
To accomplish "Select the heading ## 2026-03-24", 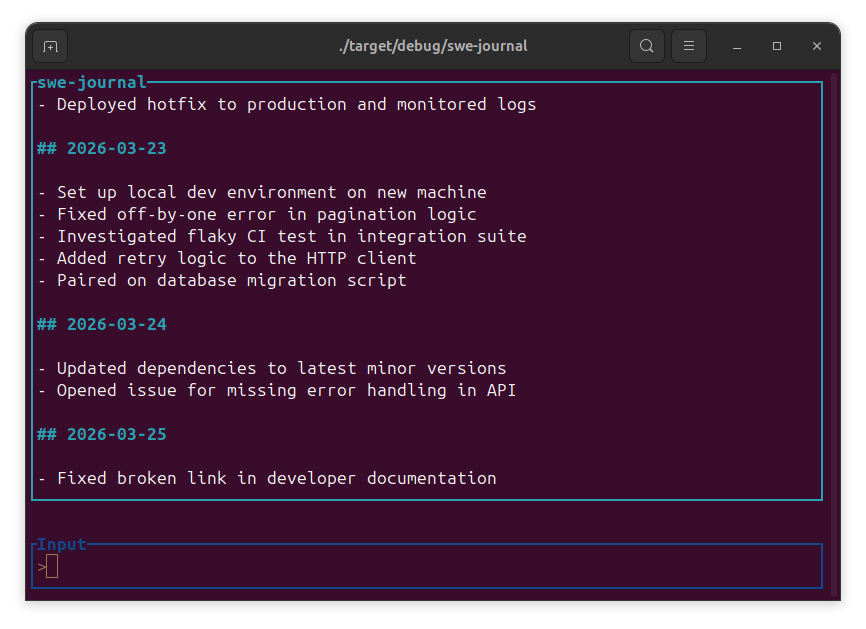I will point(102,325).
